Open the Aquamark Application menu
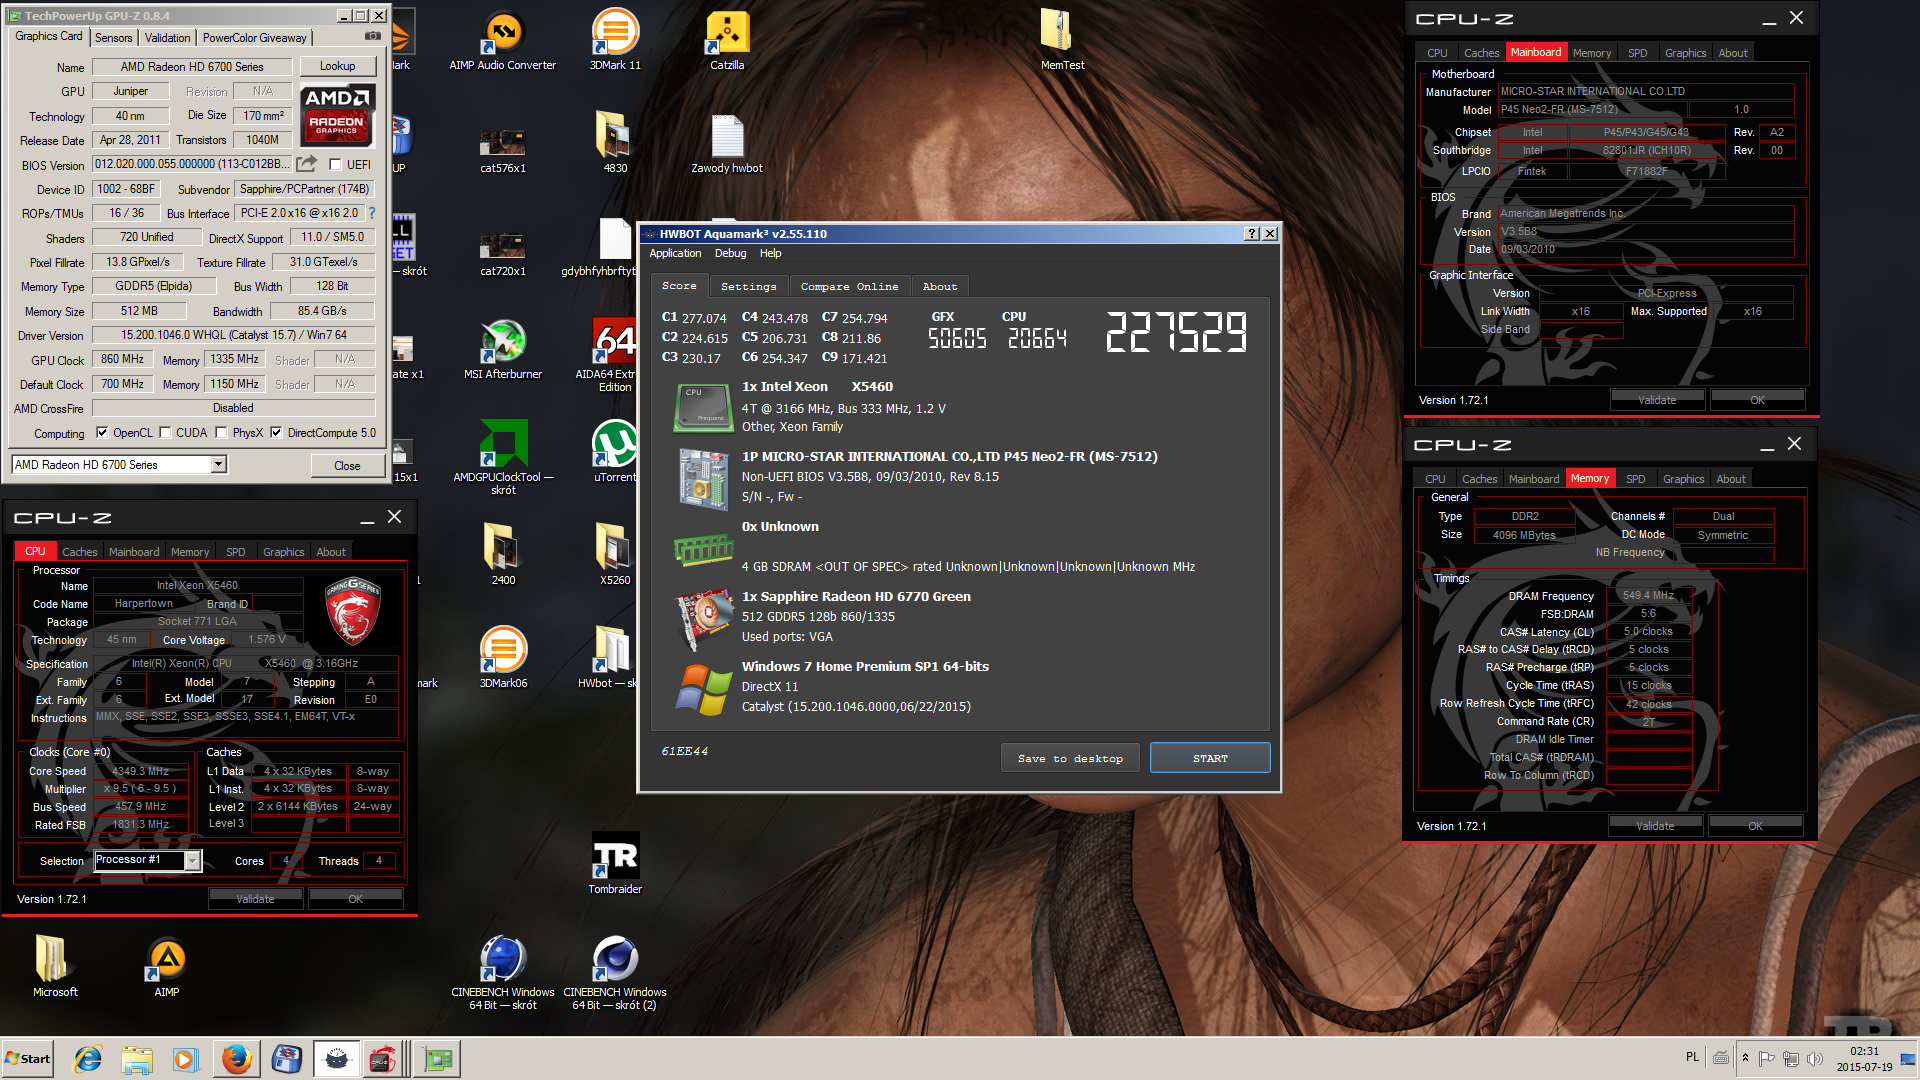This screenshot has height=1080, width=1920. click(675, 253)
